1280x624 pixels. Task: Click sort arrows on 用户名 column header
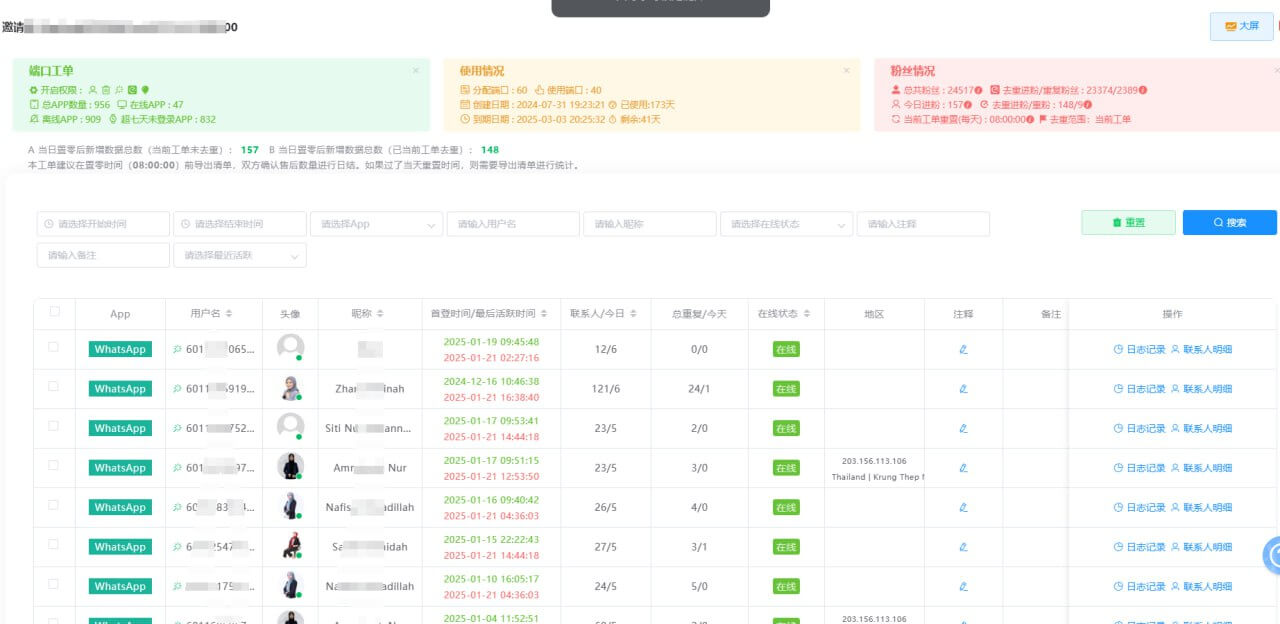[229, 314]
